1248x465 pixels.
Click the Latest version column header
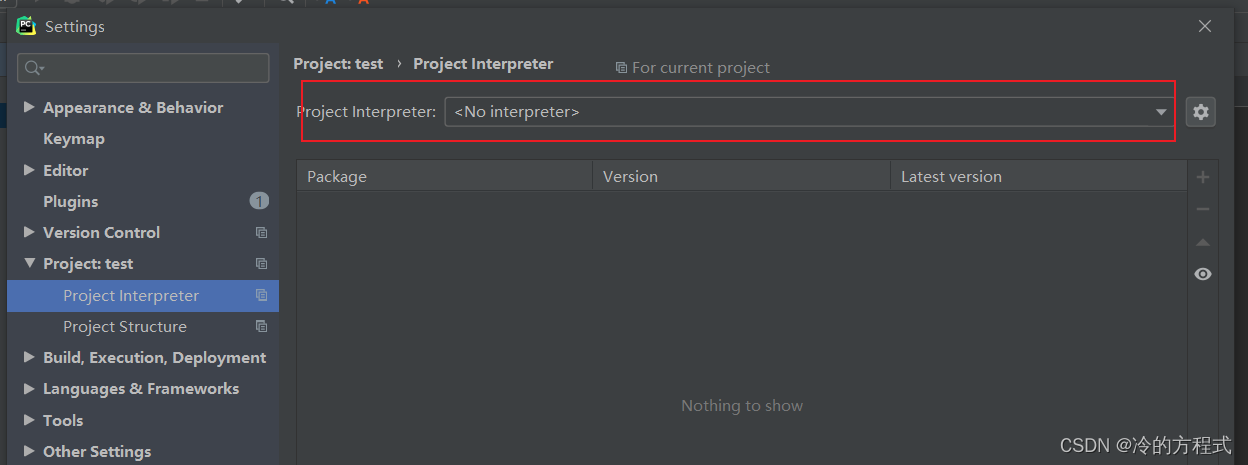[1037, 177]
